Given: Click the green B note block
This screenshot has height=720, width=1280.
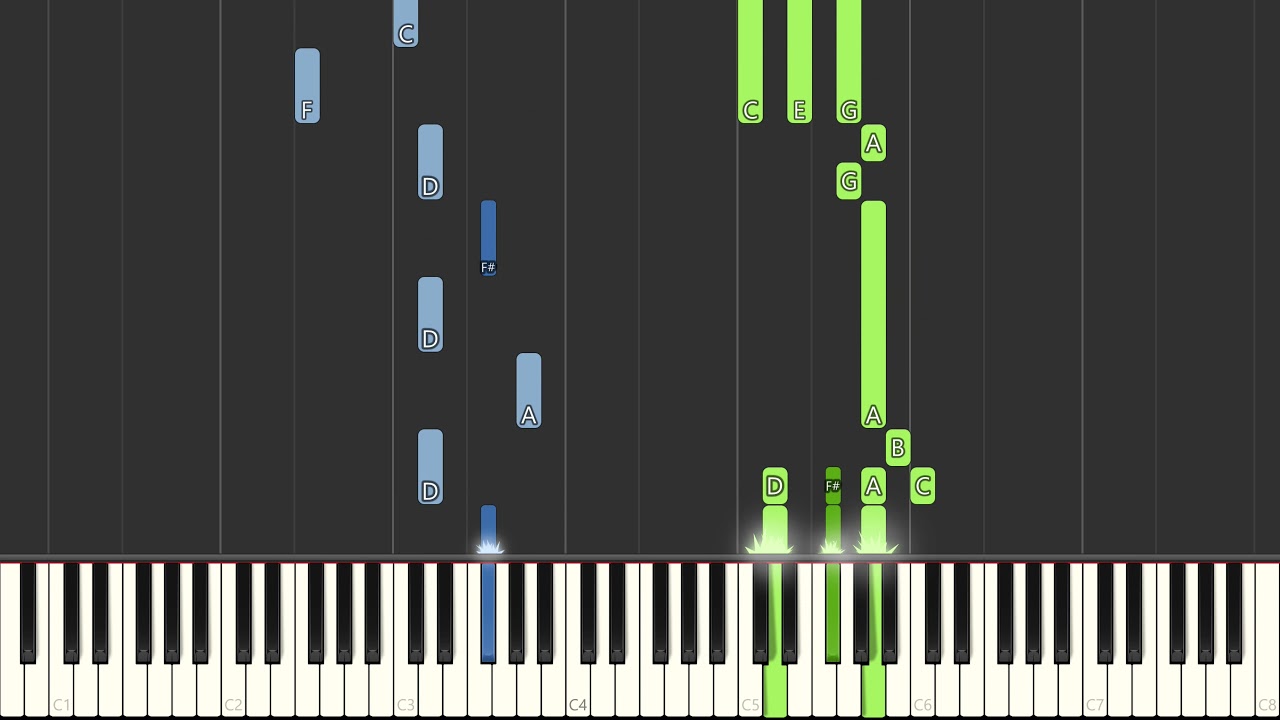Looking at the screenshot, I should pyautogui.click(x=898, y=448).
